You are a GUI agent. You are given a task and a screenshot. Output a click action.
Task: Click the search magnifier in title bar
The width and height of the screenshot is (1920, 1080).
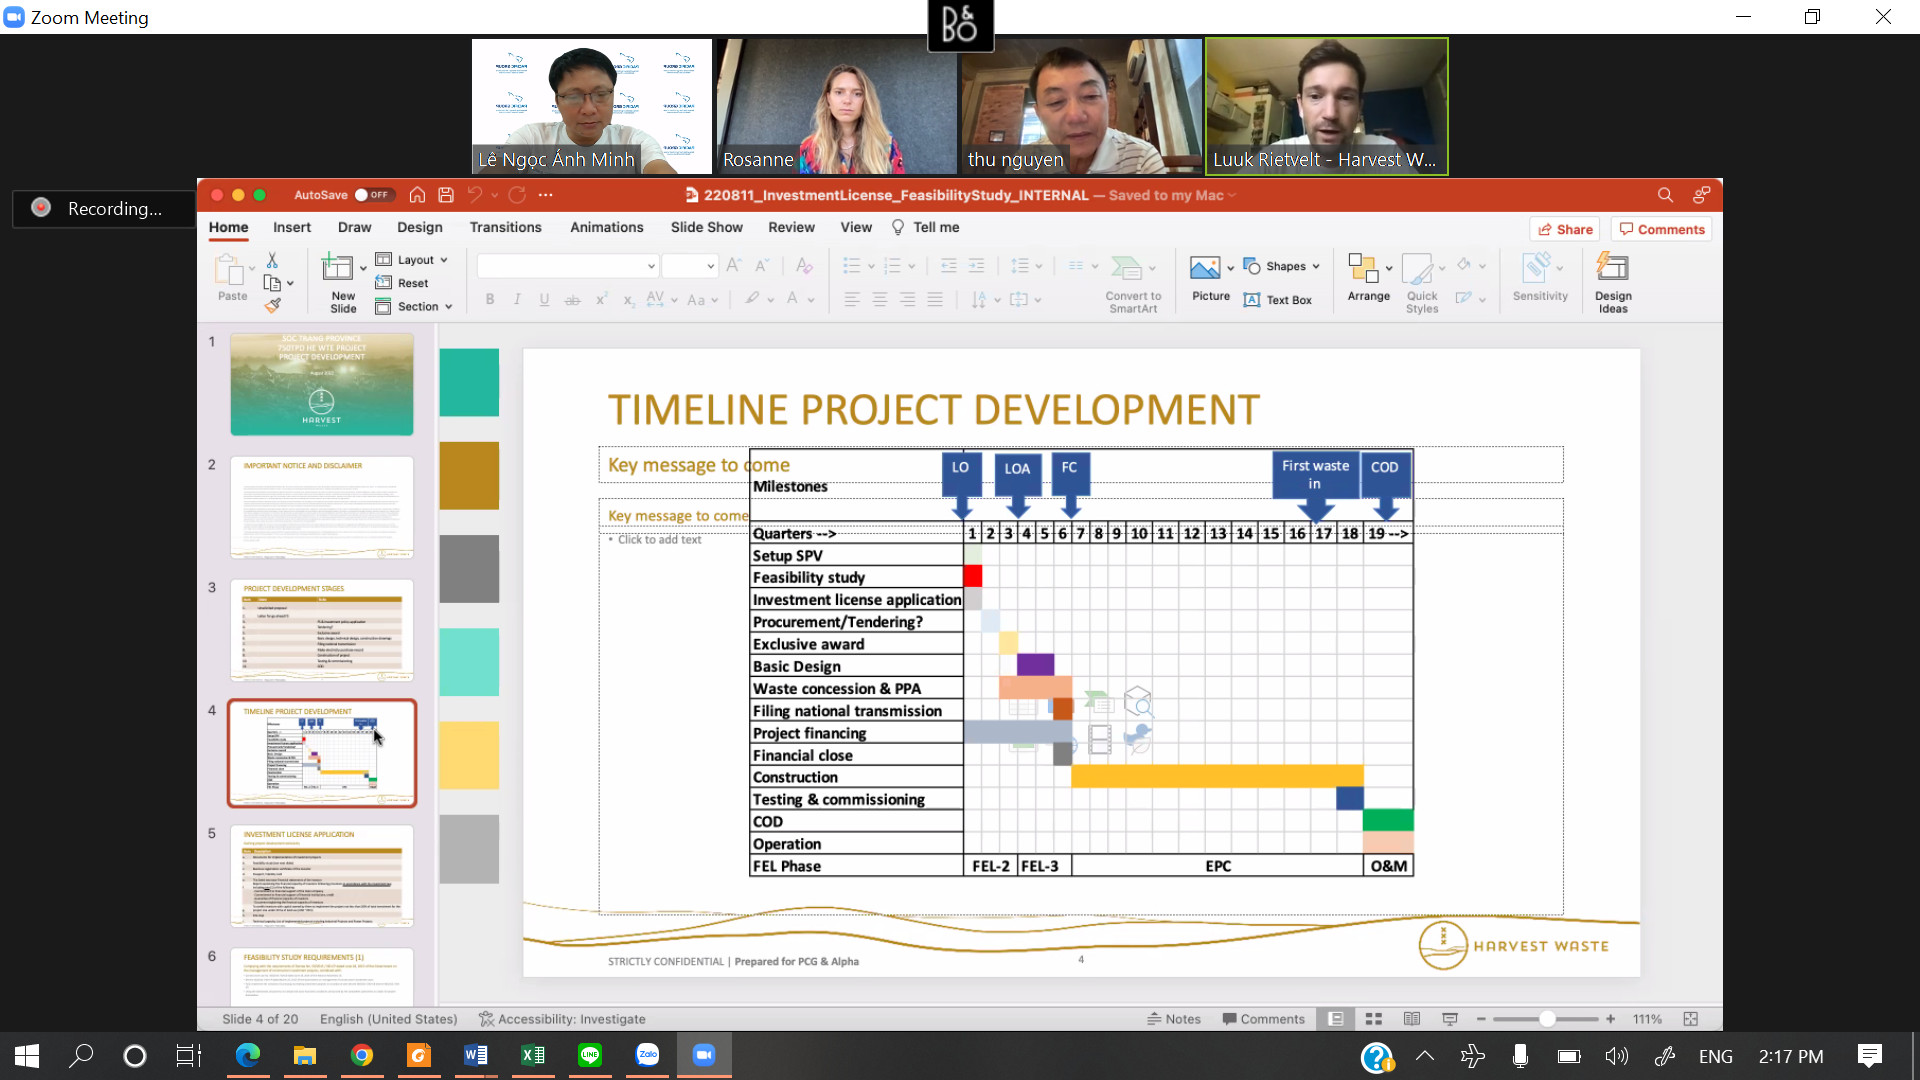tap(1665, 195)
